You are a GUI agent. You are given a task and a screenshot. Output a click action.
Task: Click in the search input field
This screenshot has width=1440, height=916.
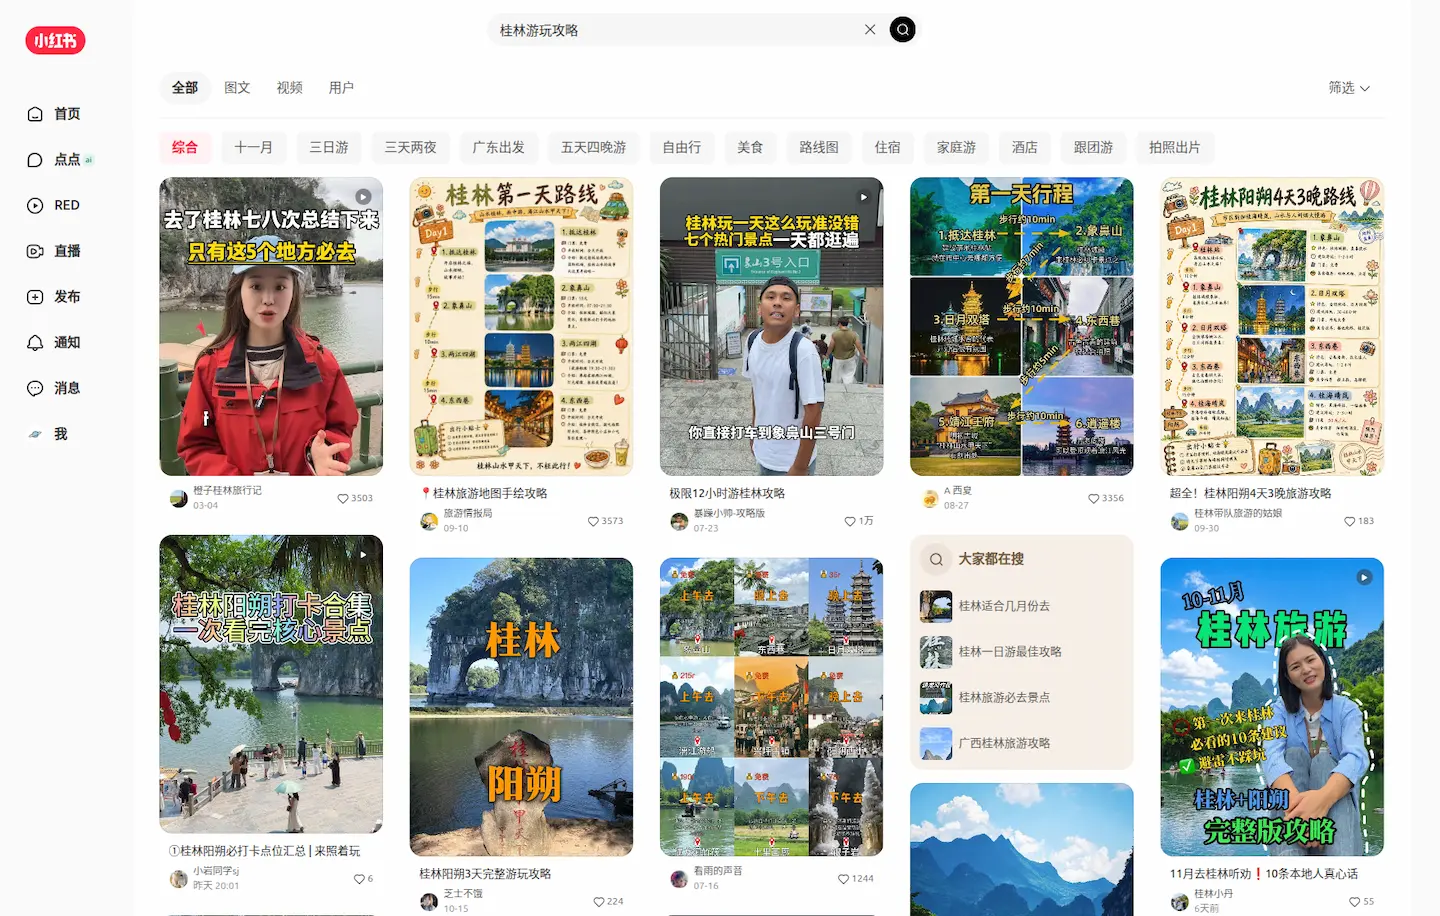tap(675, 30)
